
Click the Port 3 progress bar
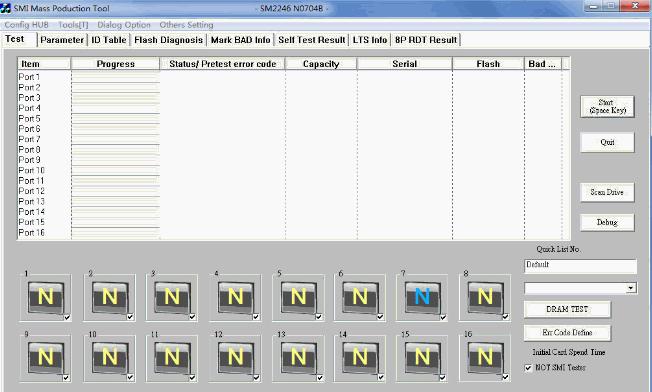click(116, 98)
